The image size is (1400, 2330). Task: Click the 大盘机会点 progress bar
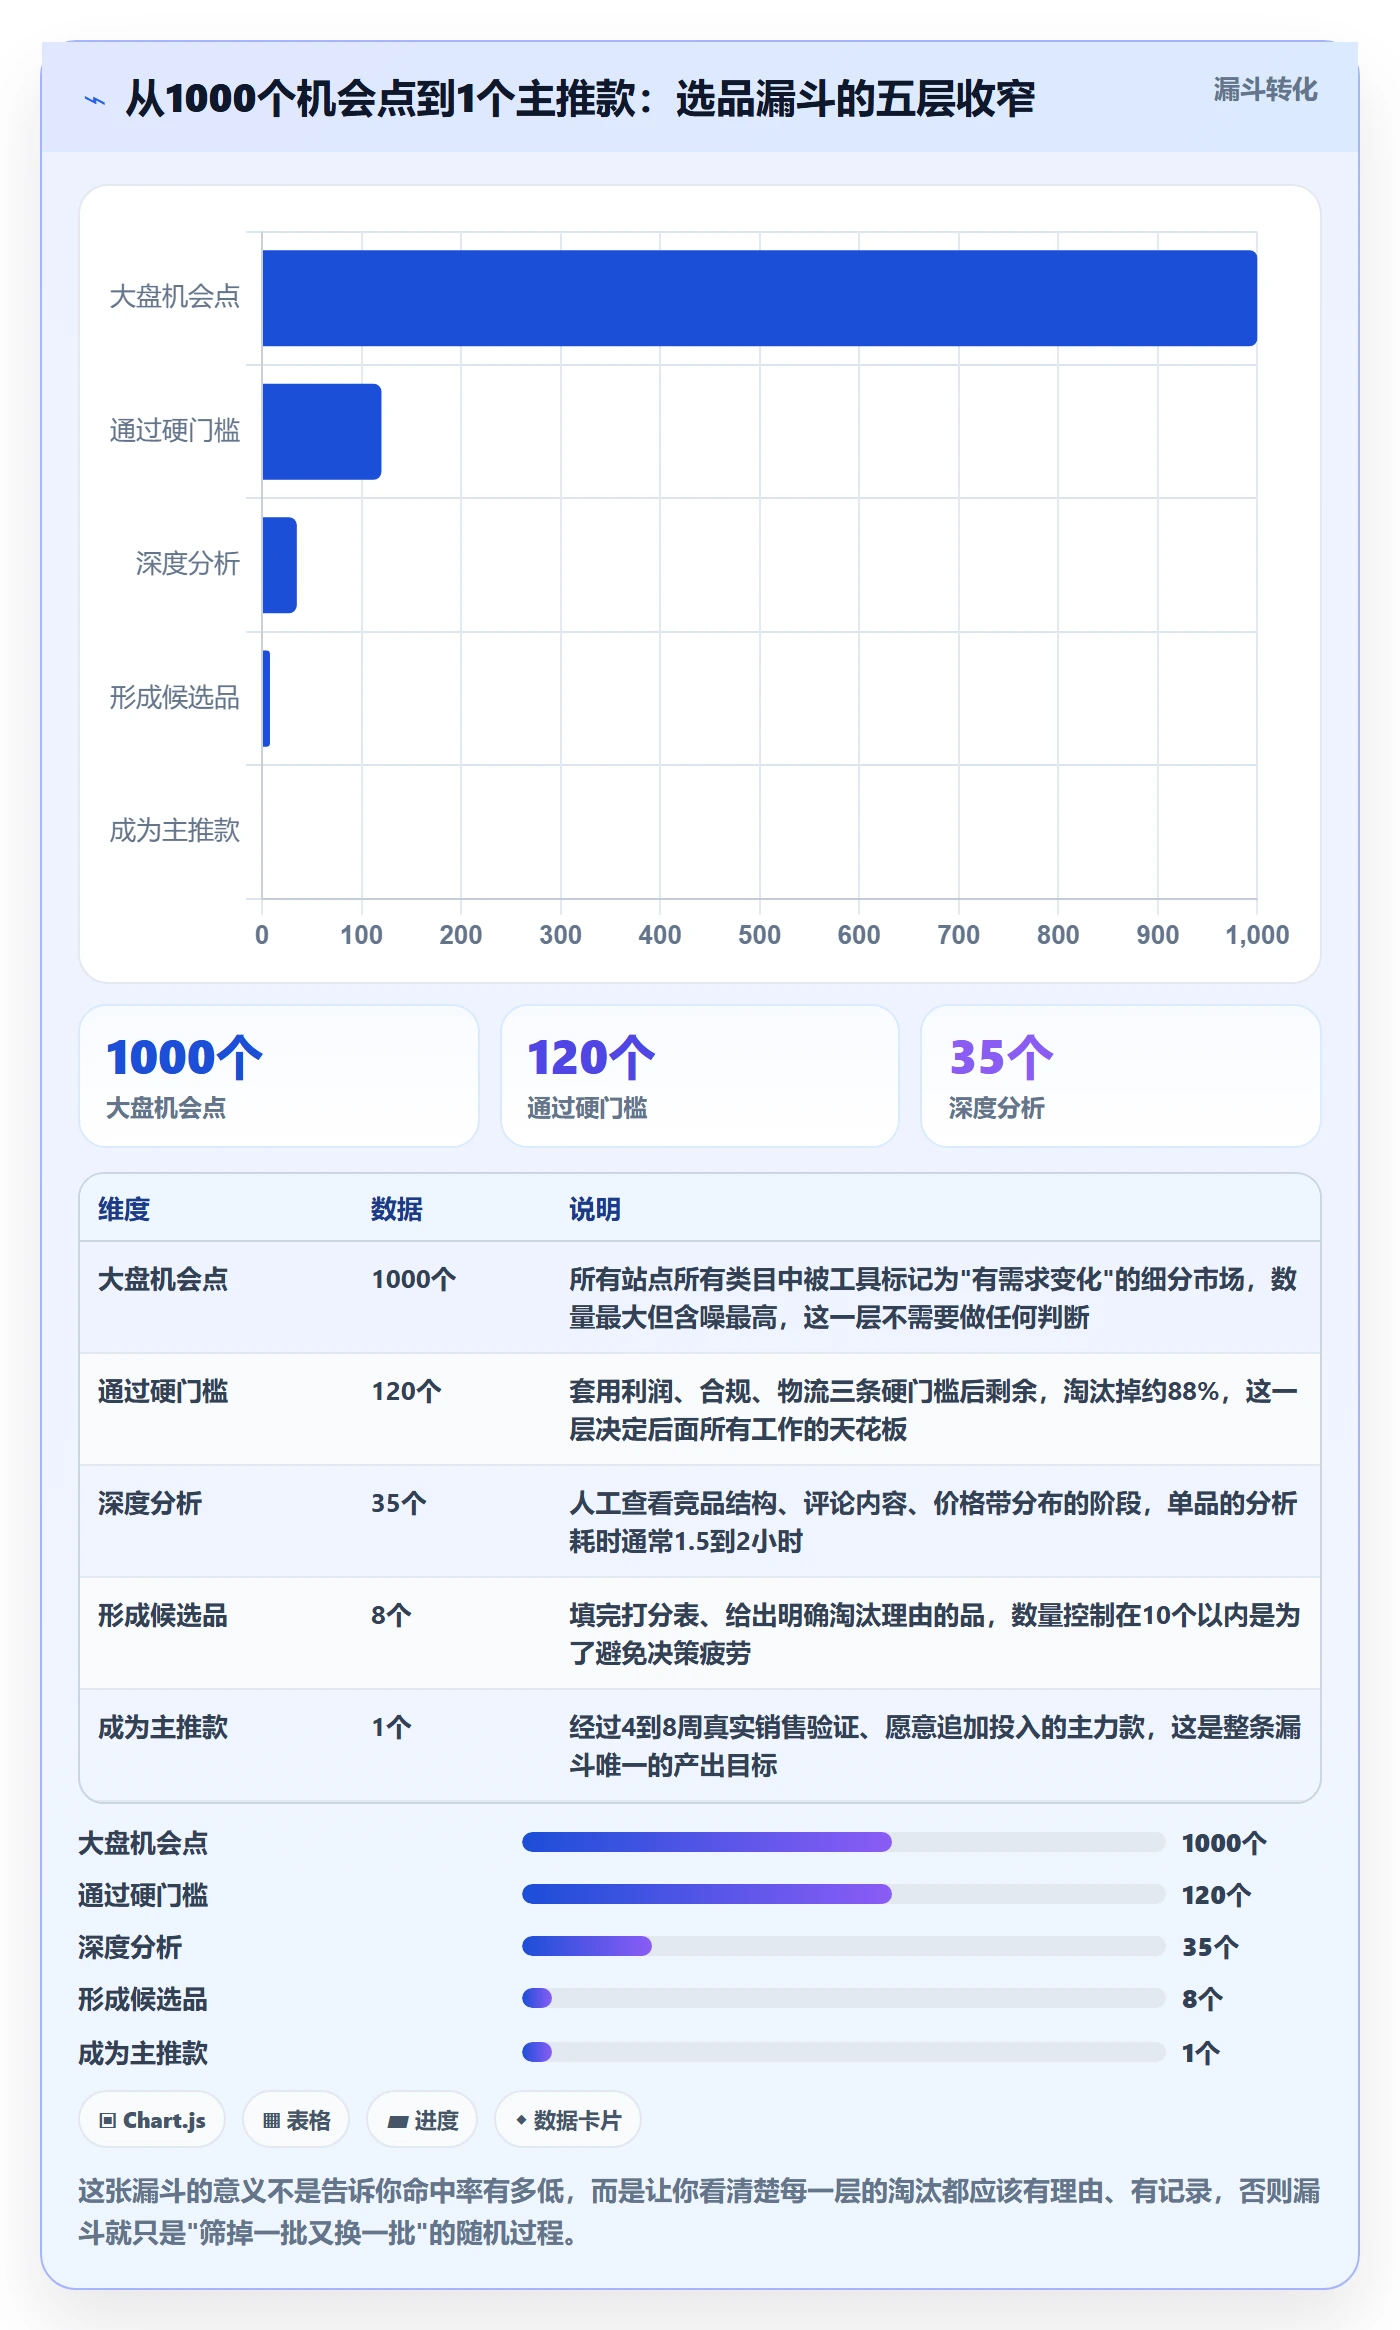[x=843, y=1842]
